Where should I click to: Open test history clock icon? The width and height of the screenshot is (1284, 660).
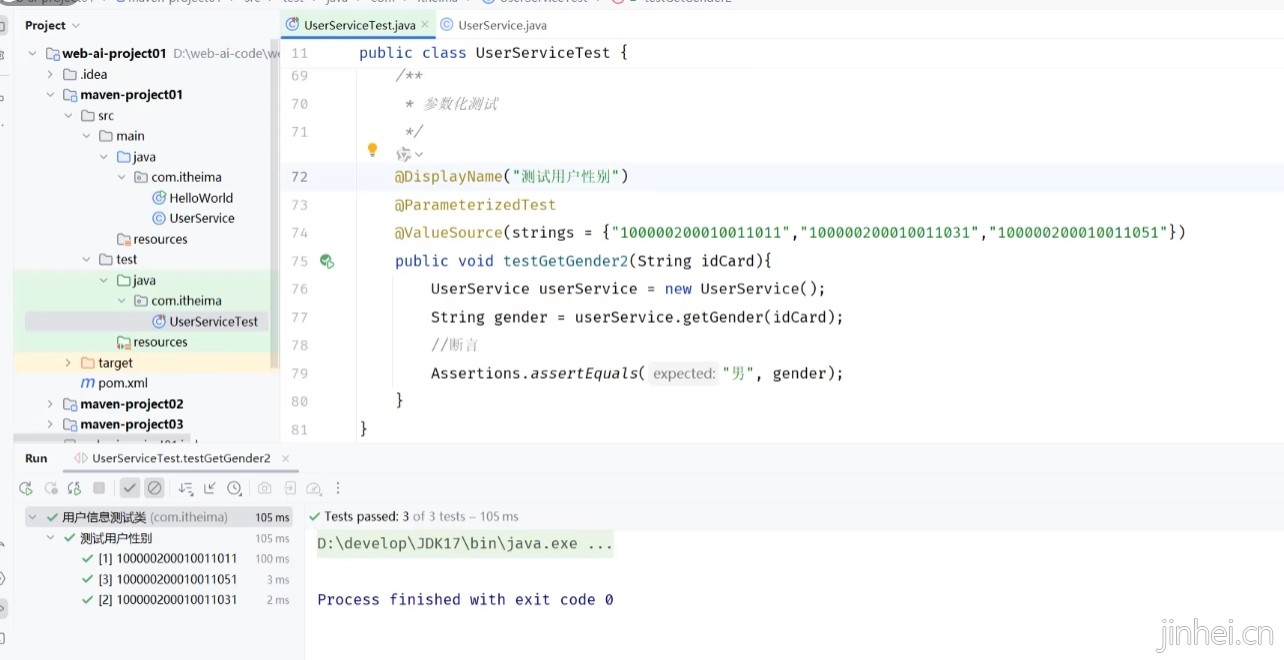point(234,488)
